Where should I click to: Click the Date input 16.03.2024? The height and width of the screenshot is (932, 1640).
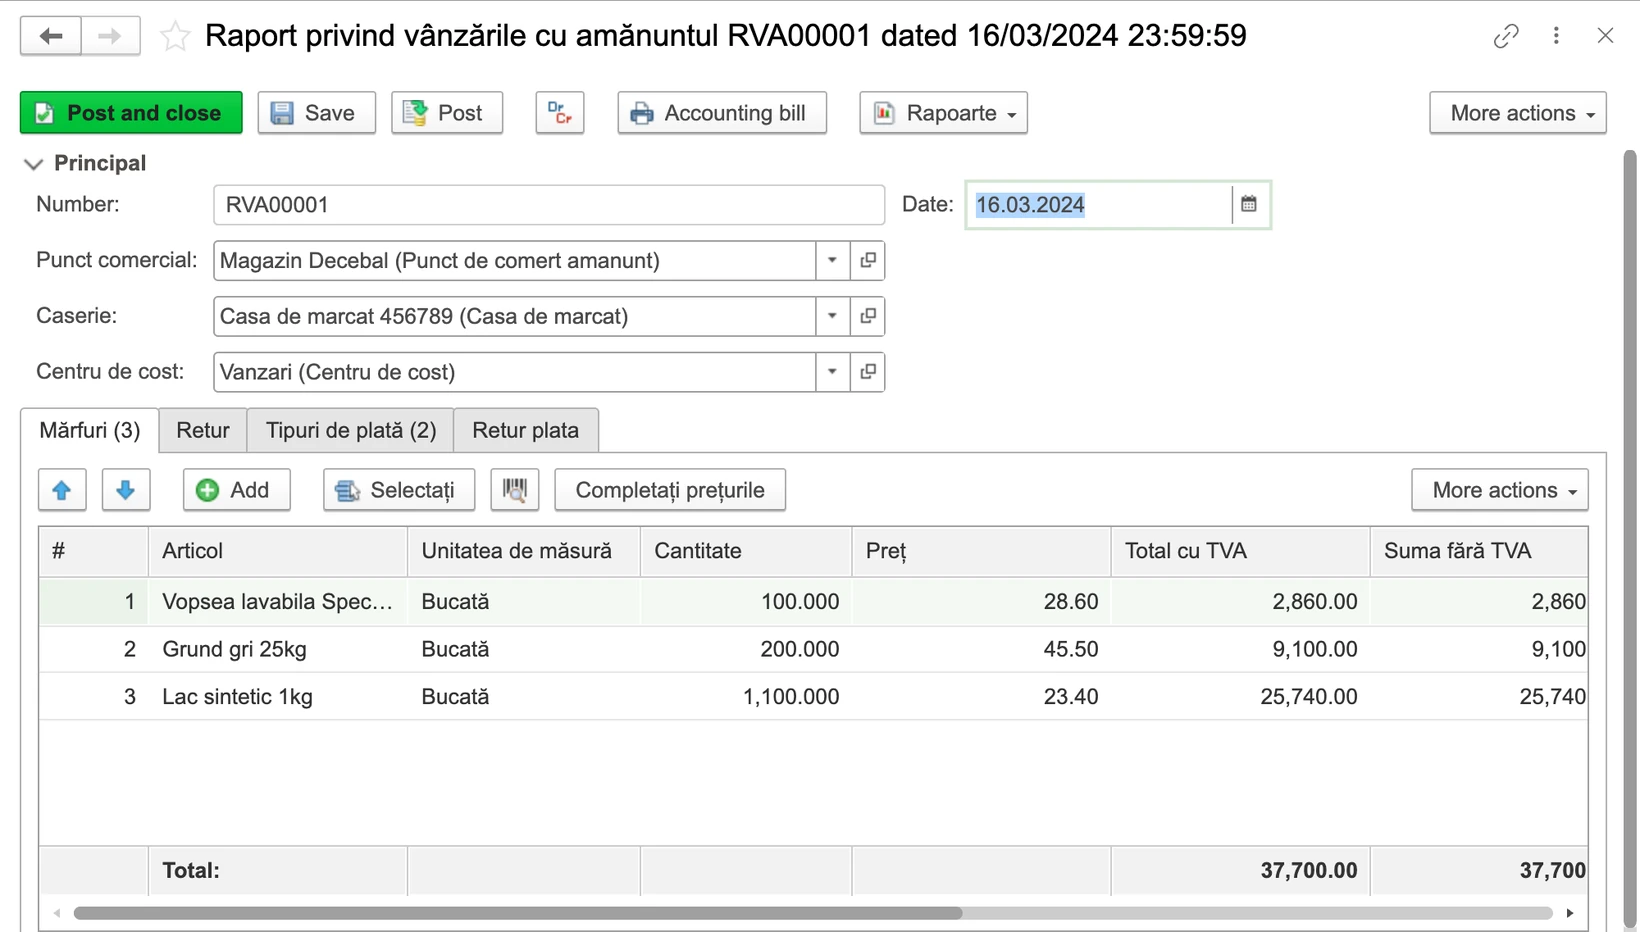tap(1100, 205)
